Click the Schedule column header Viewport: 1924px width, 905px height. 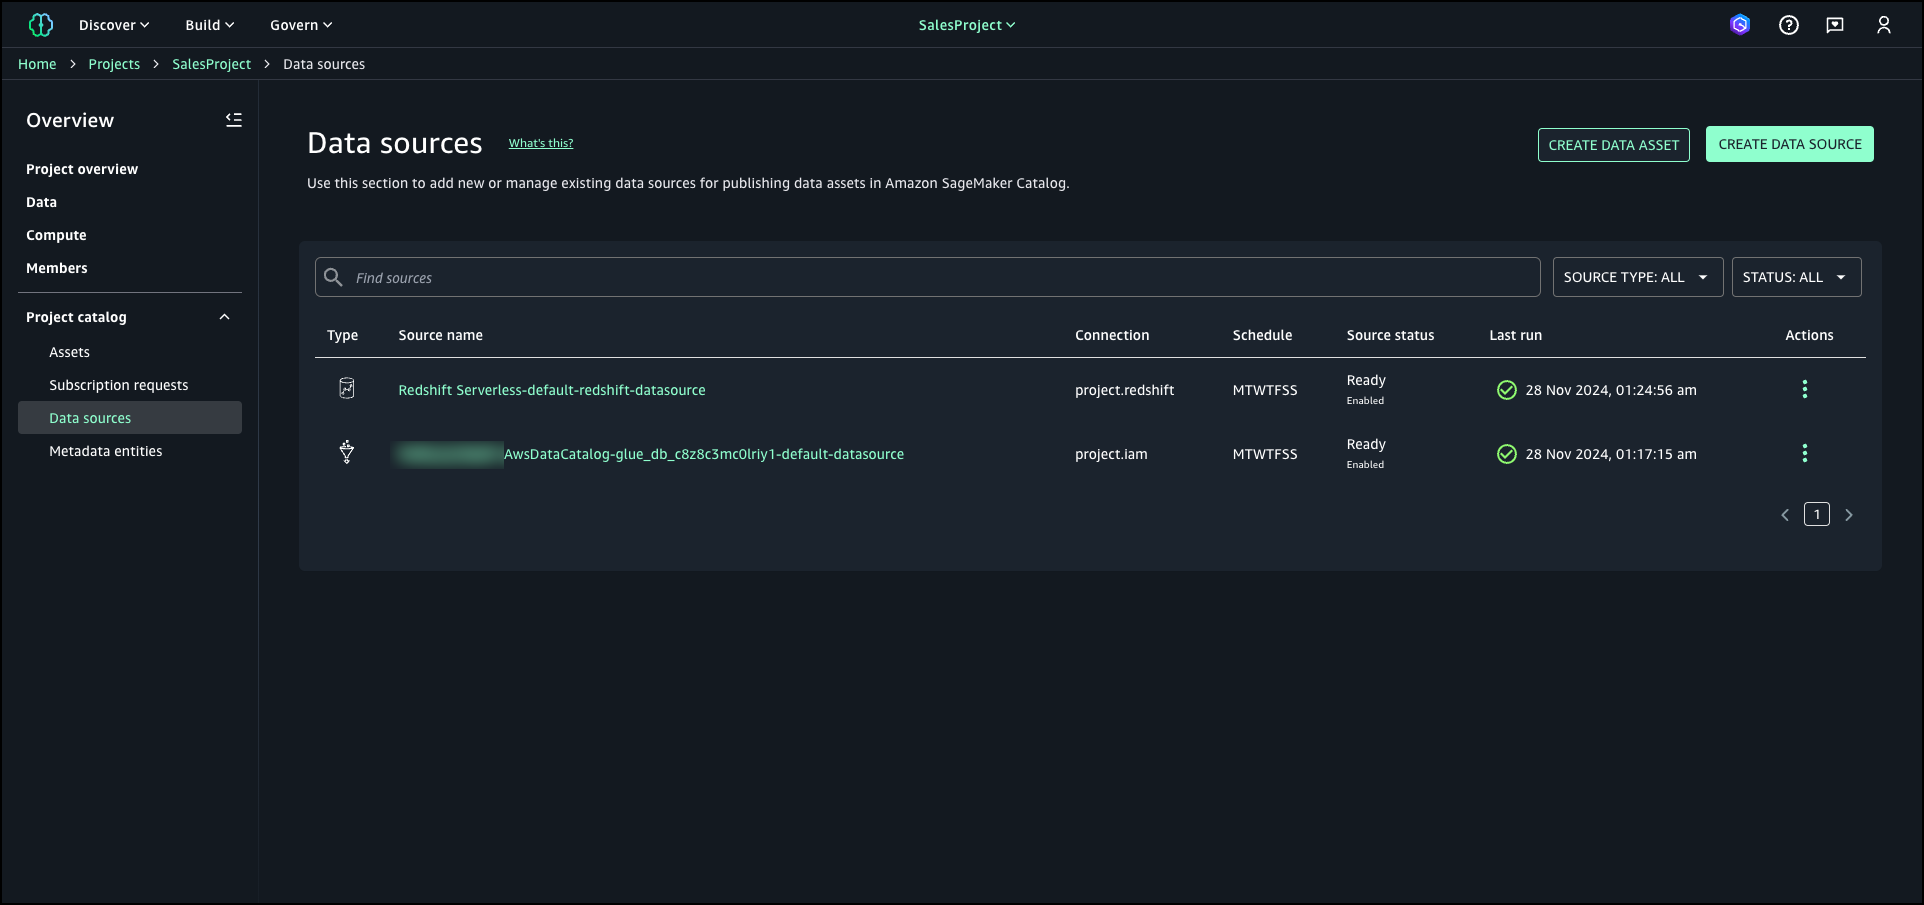tap(1263, 335)
